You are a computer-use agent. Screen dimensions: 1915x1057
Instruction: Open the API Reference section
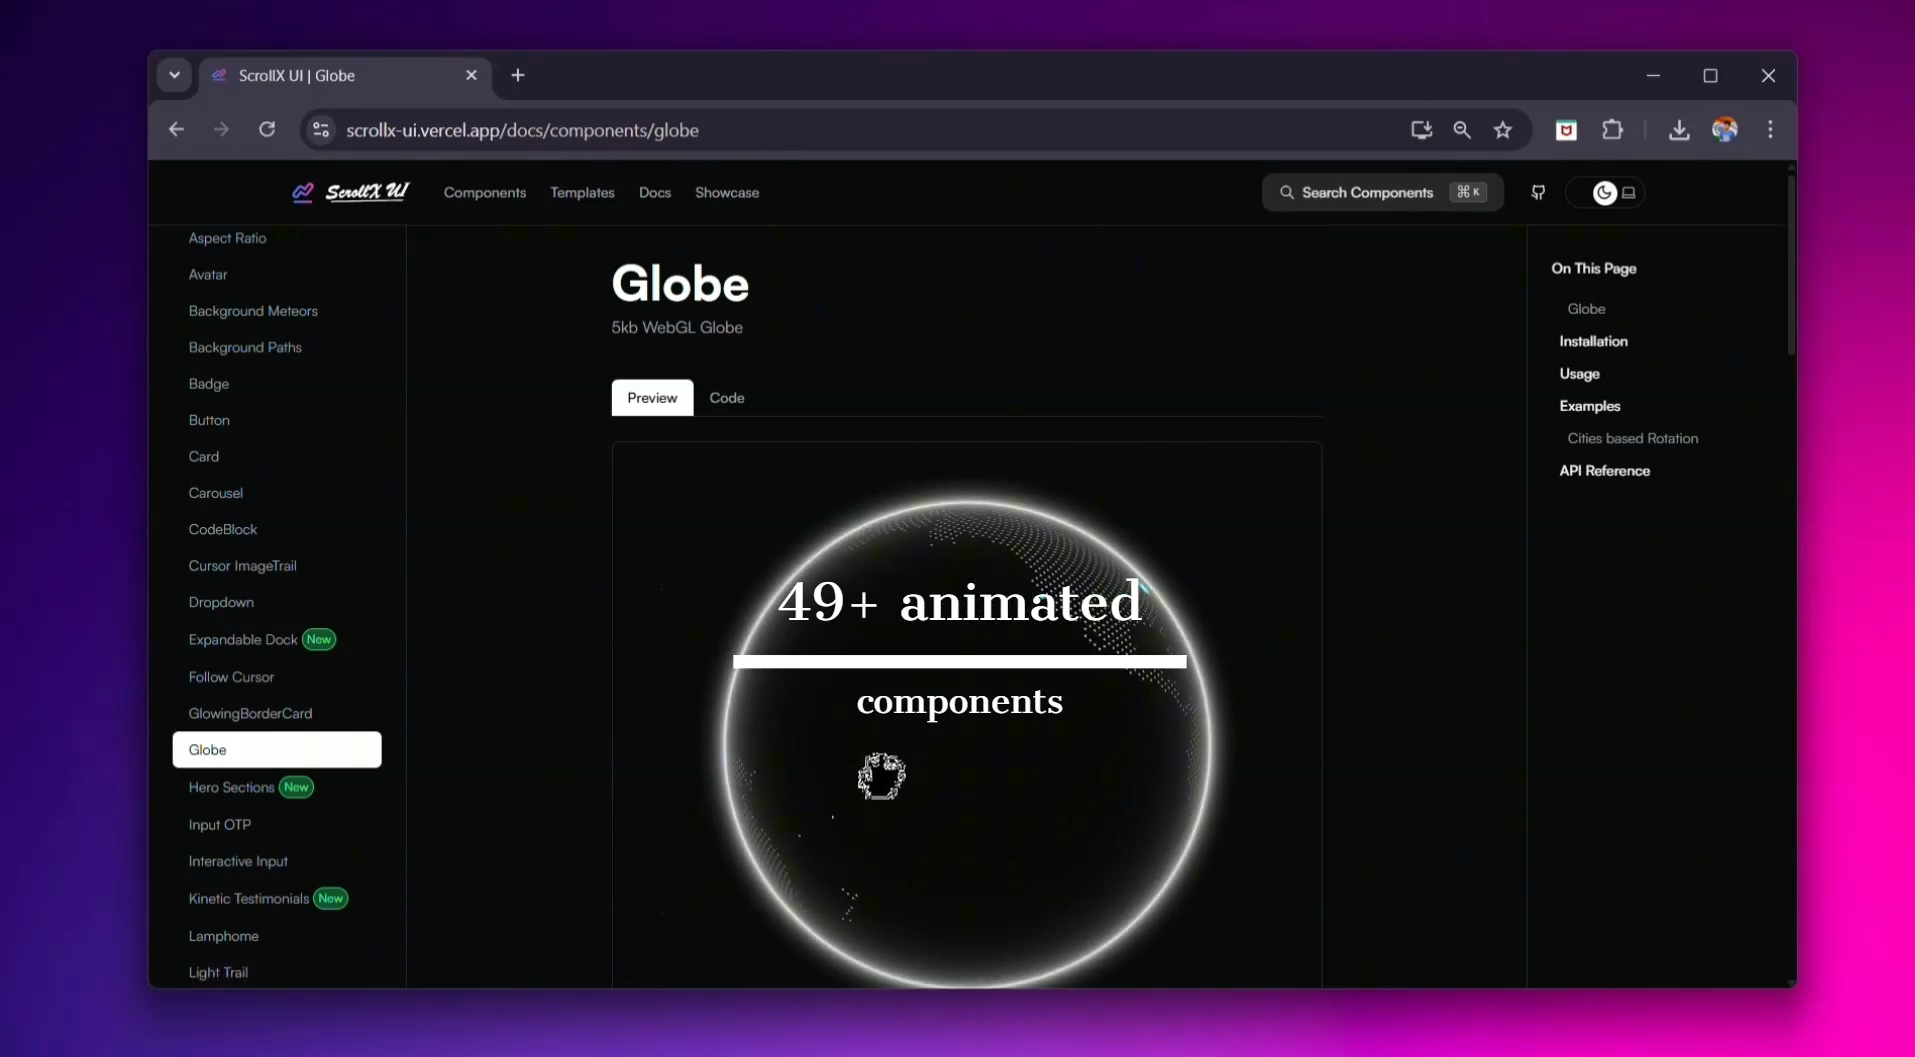1605,470
